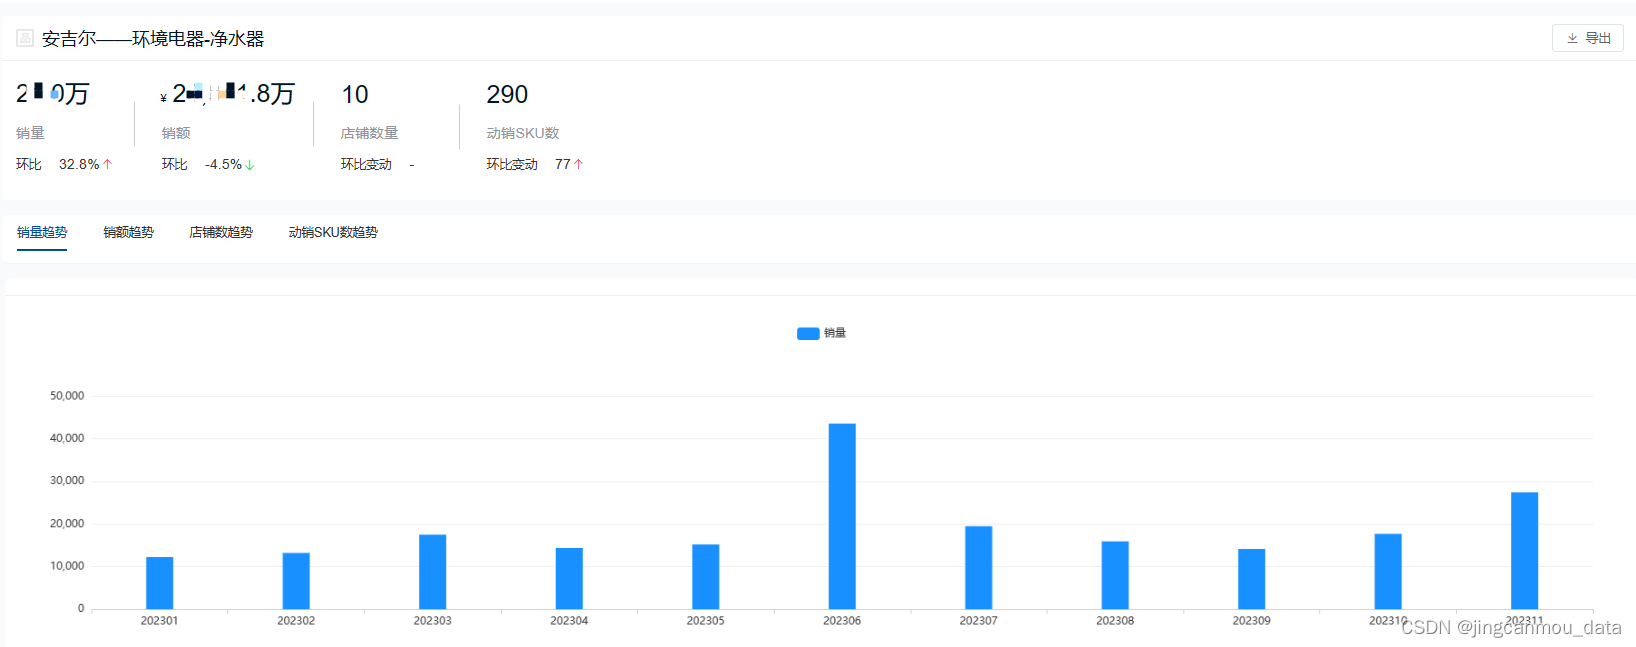Viewport: 1636px width, 647px height.
Task: Select the 202305 bar
Action: 705,577
